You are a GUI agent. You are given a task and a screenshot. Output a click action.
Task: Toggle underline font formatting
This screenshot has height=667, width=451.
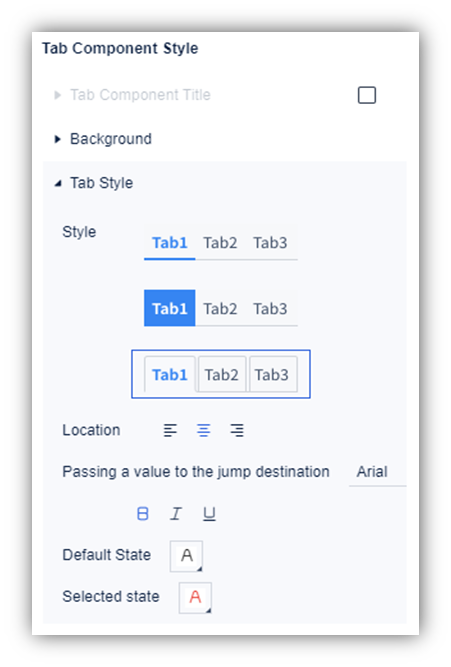coord(209,514)
